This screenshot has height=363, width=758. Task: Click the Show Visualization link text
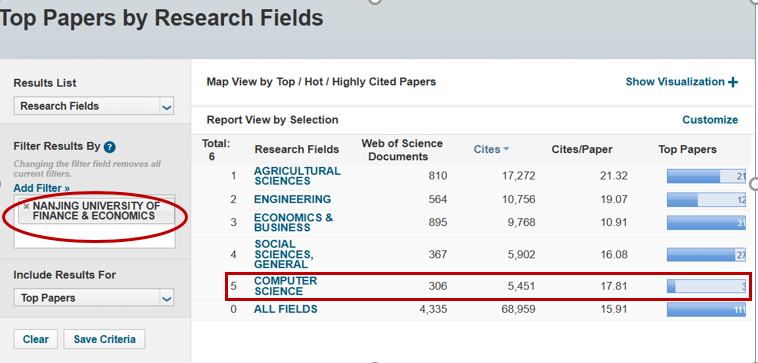[675, 82]
